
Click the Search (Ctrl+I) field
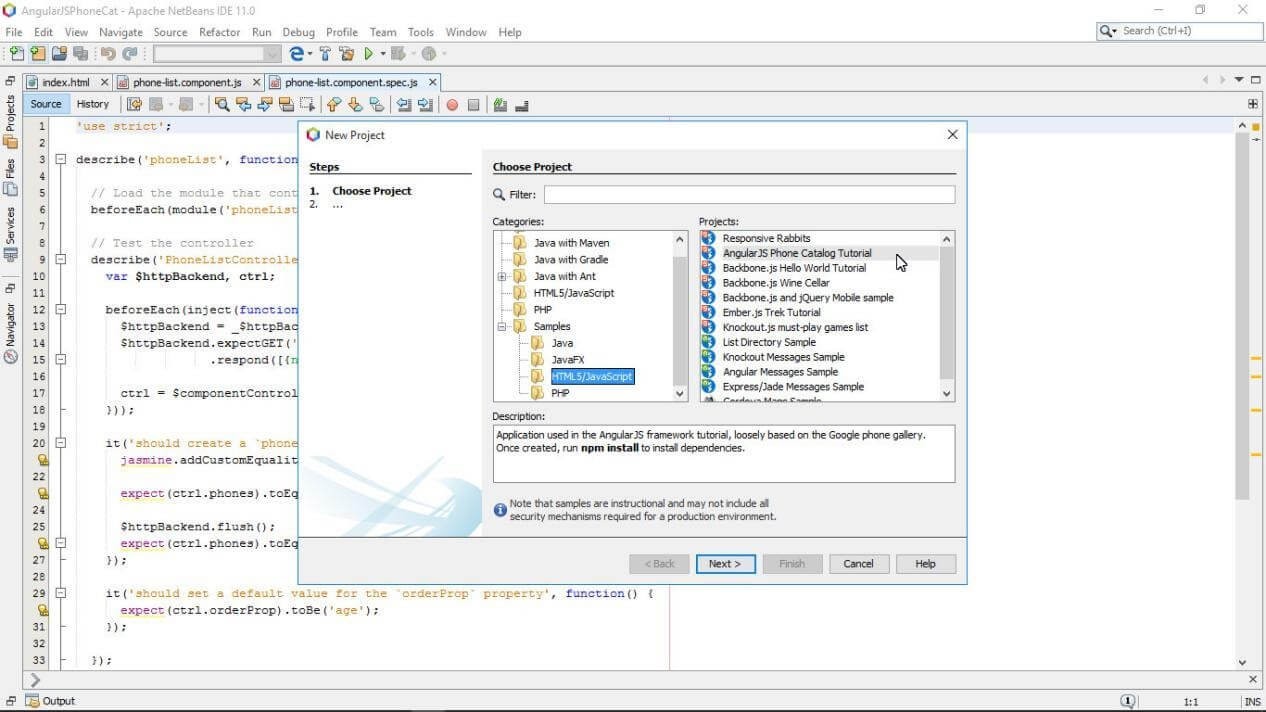point(1178,31)
